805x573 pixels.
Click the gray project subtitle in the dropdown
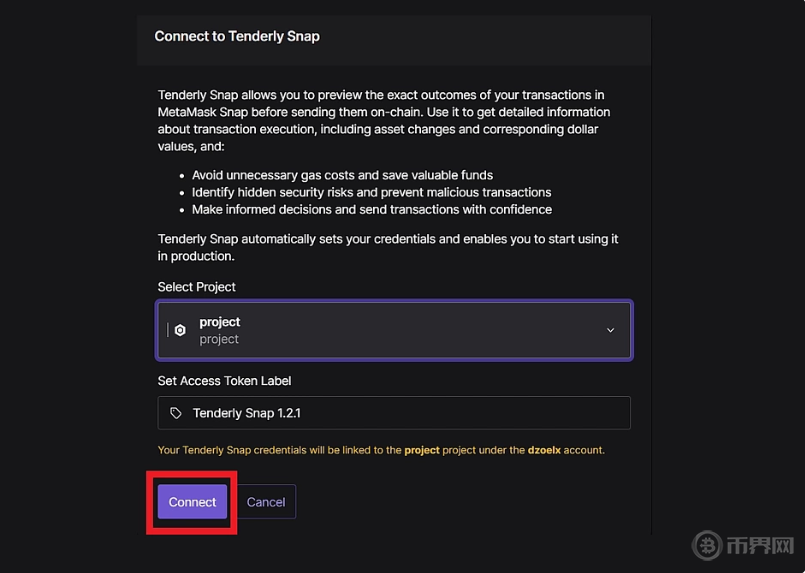[x=219, y=339]
